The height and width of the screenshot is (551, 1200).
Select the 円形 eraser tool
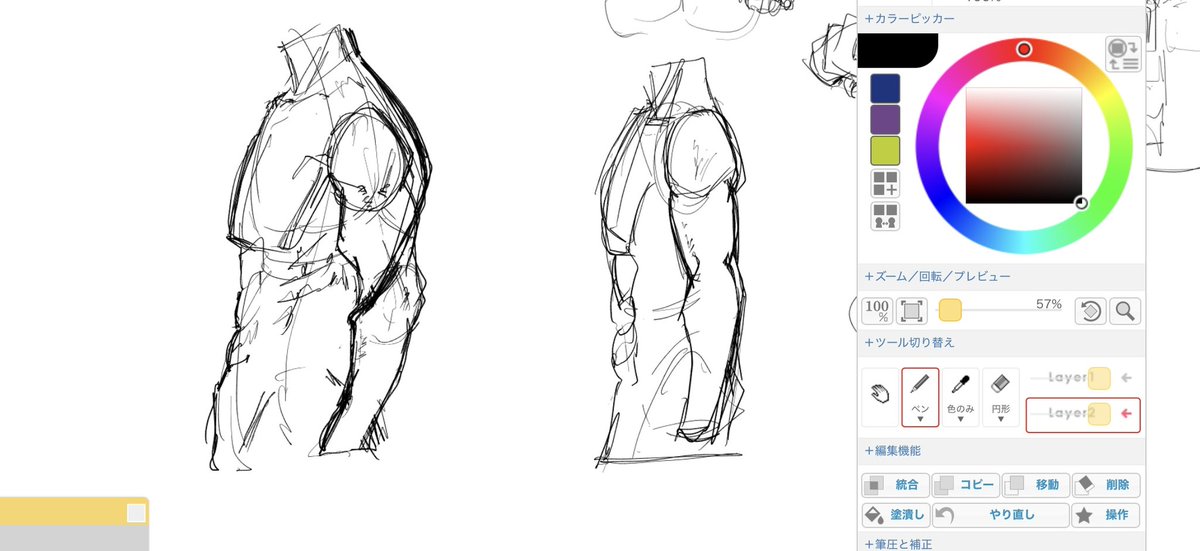[1000, 397]
